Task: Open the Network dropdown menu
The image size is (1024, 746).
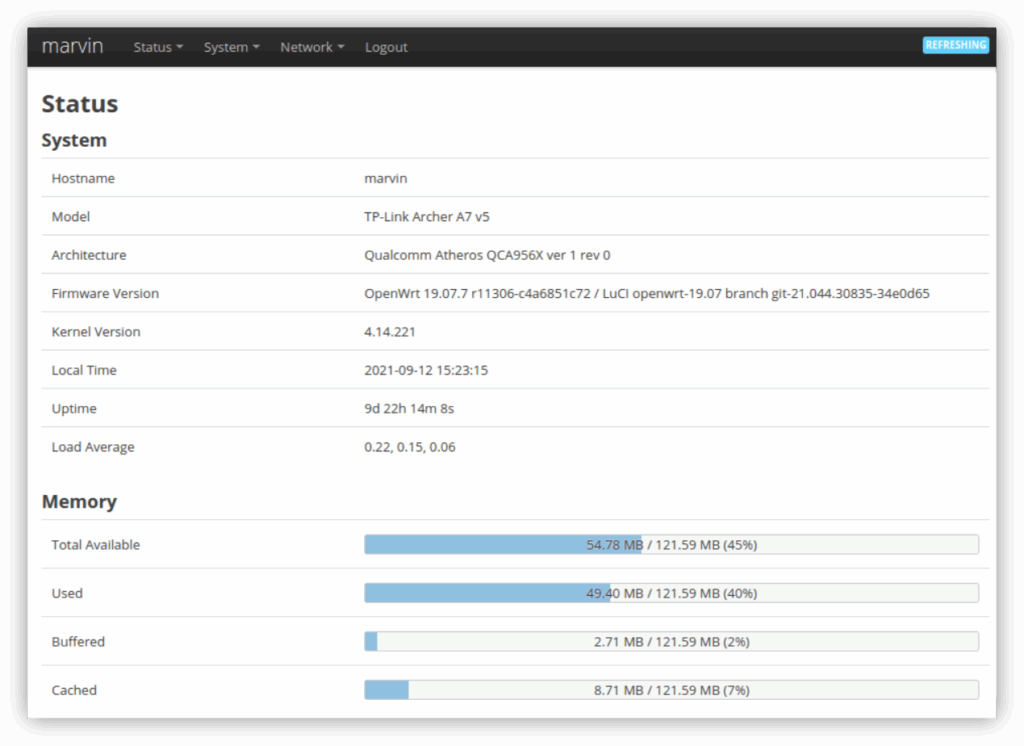Action: (312, 47)
